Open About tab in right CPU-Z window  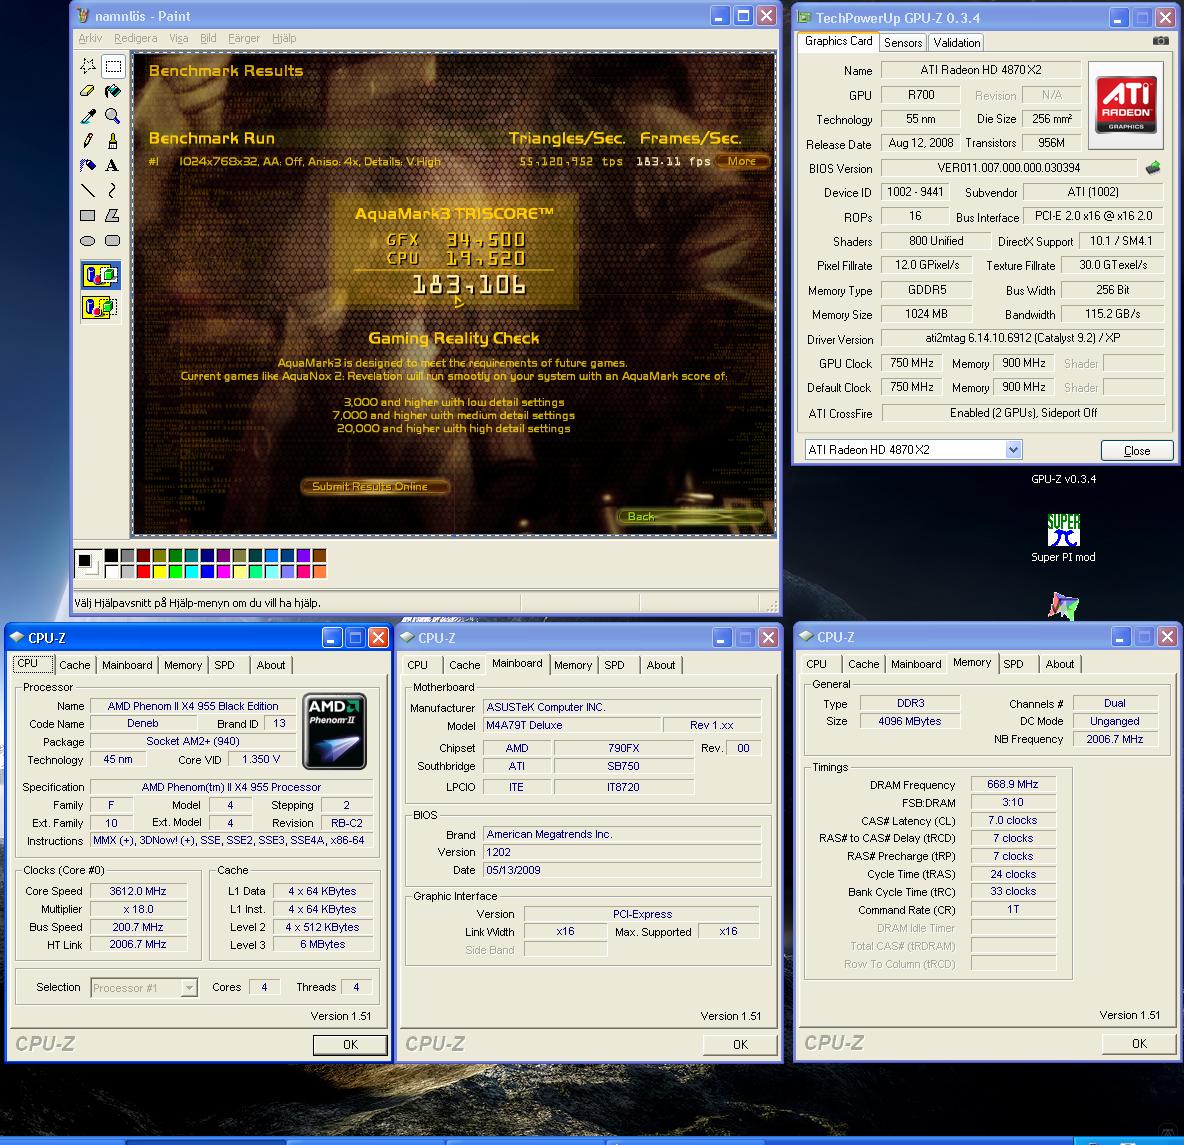[x=1059, y=664]
